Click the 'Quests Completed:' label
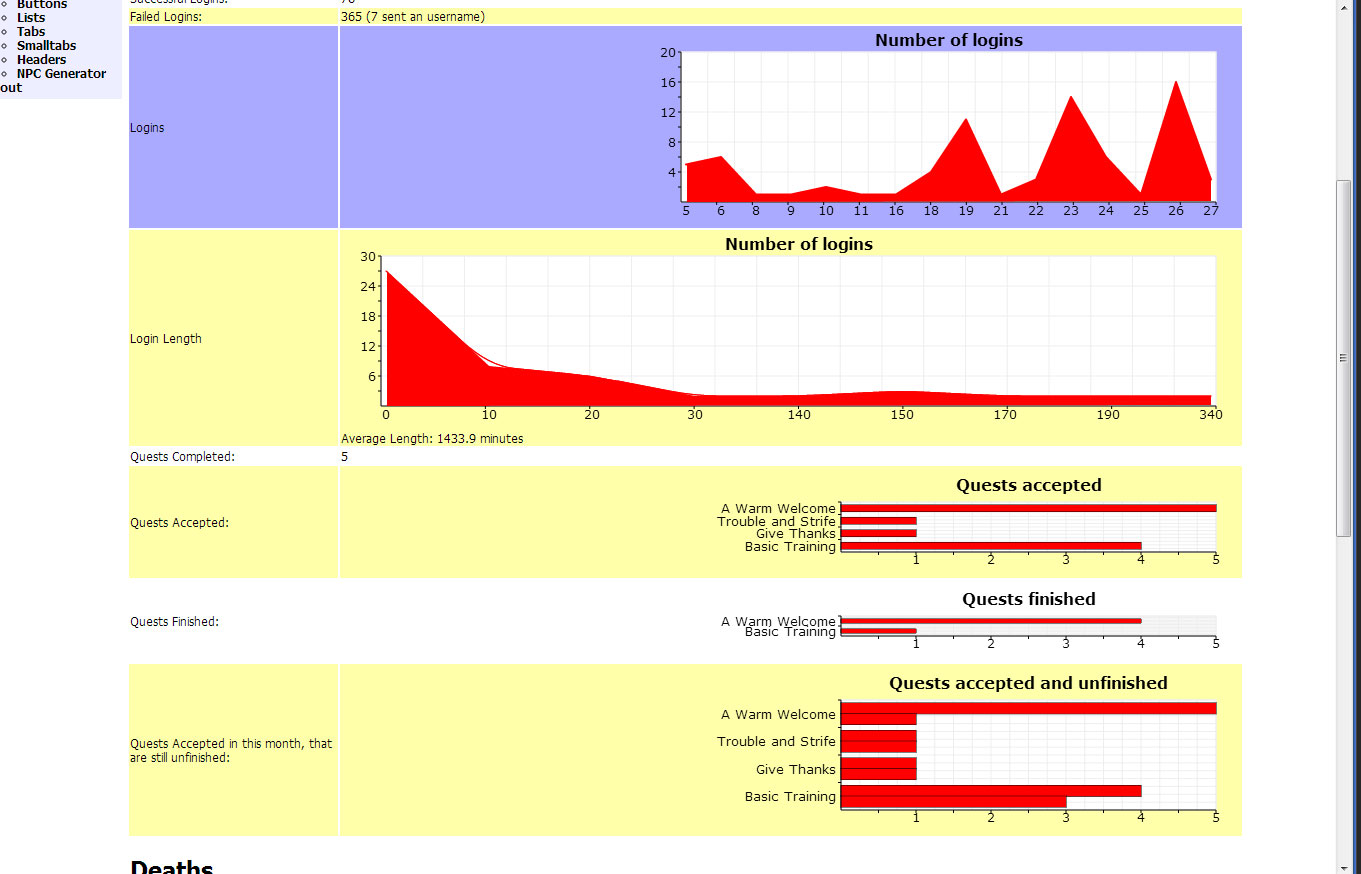Viewport: 1361px width, 874px height. [x=182, y=457]
